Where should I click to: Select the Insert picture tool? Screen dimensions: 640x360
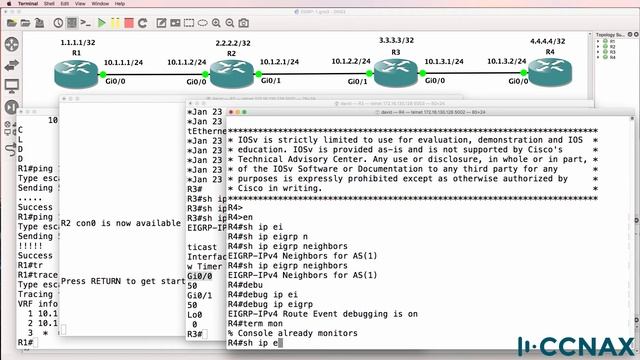coord(175,23)
